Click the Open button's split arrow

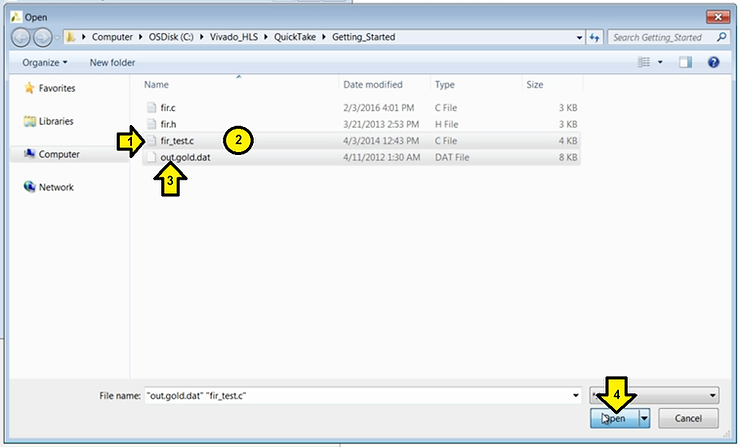tap(645, 418)
